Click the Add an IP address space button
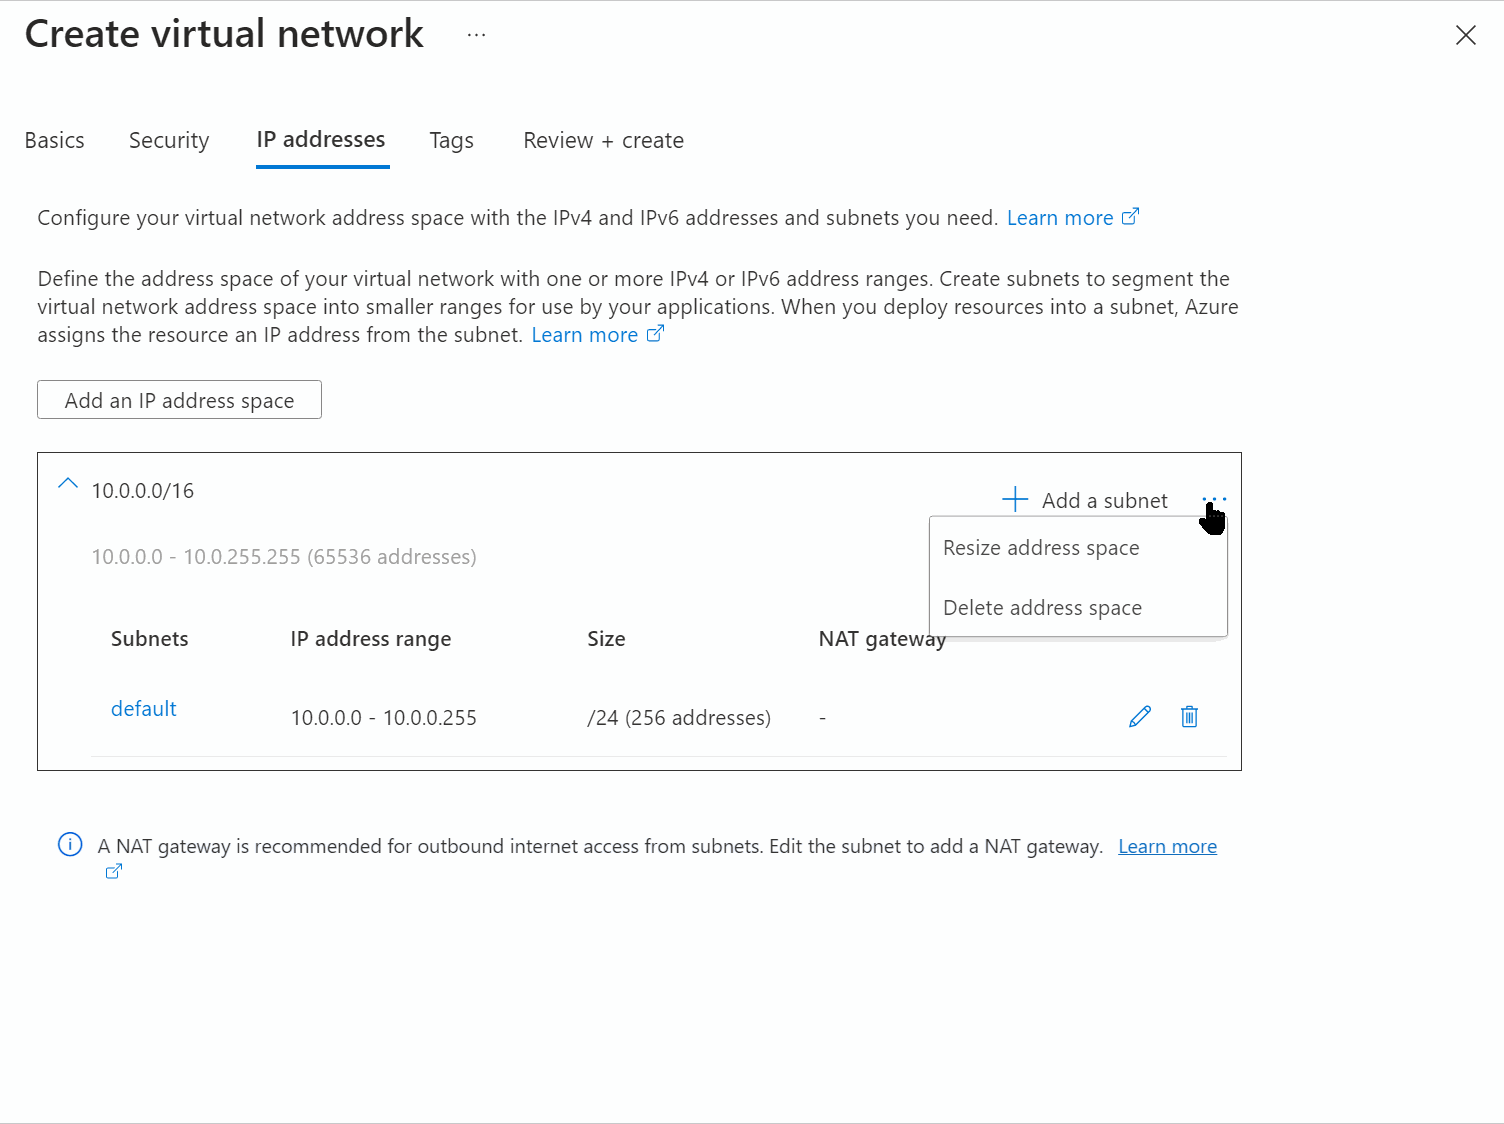The height and width of the screenshot is (1124, 1504). coord(178,399)
